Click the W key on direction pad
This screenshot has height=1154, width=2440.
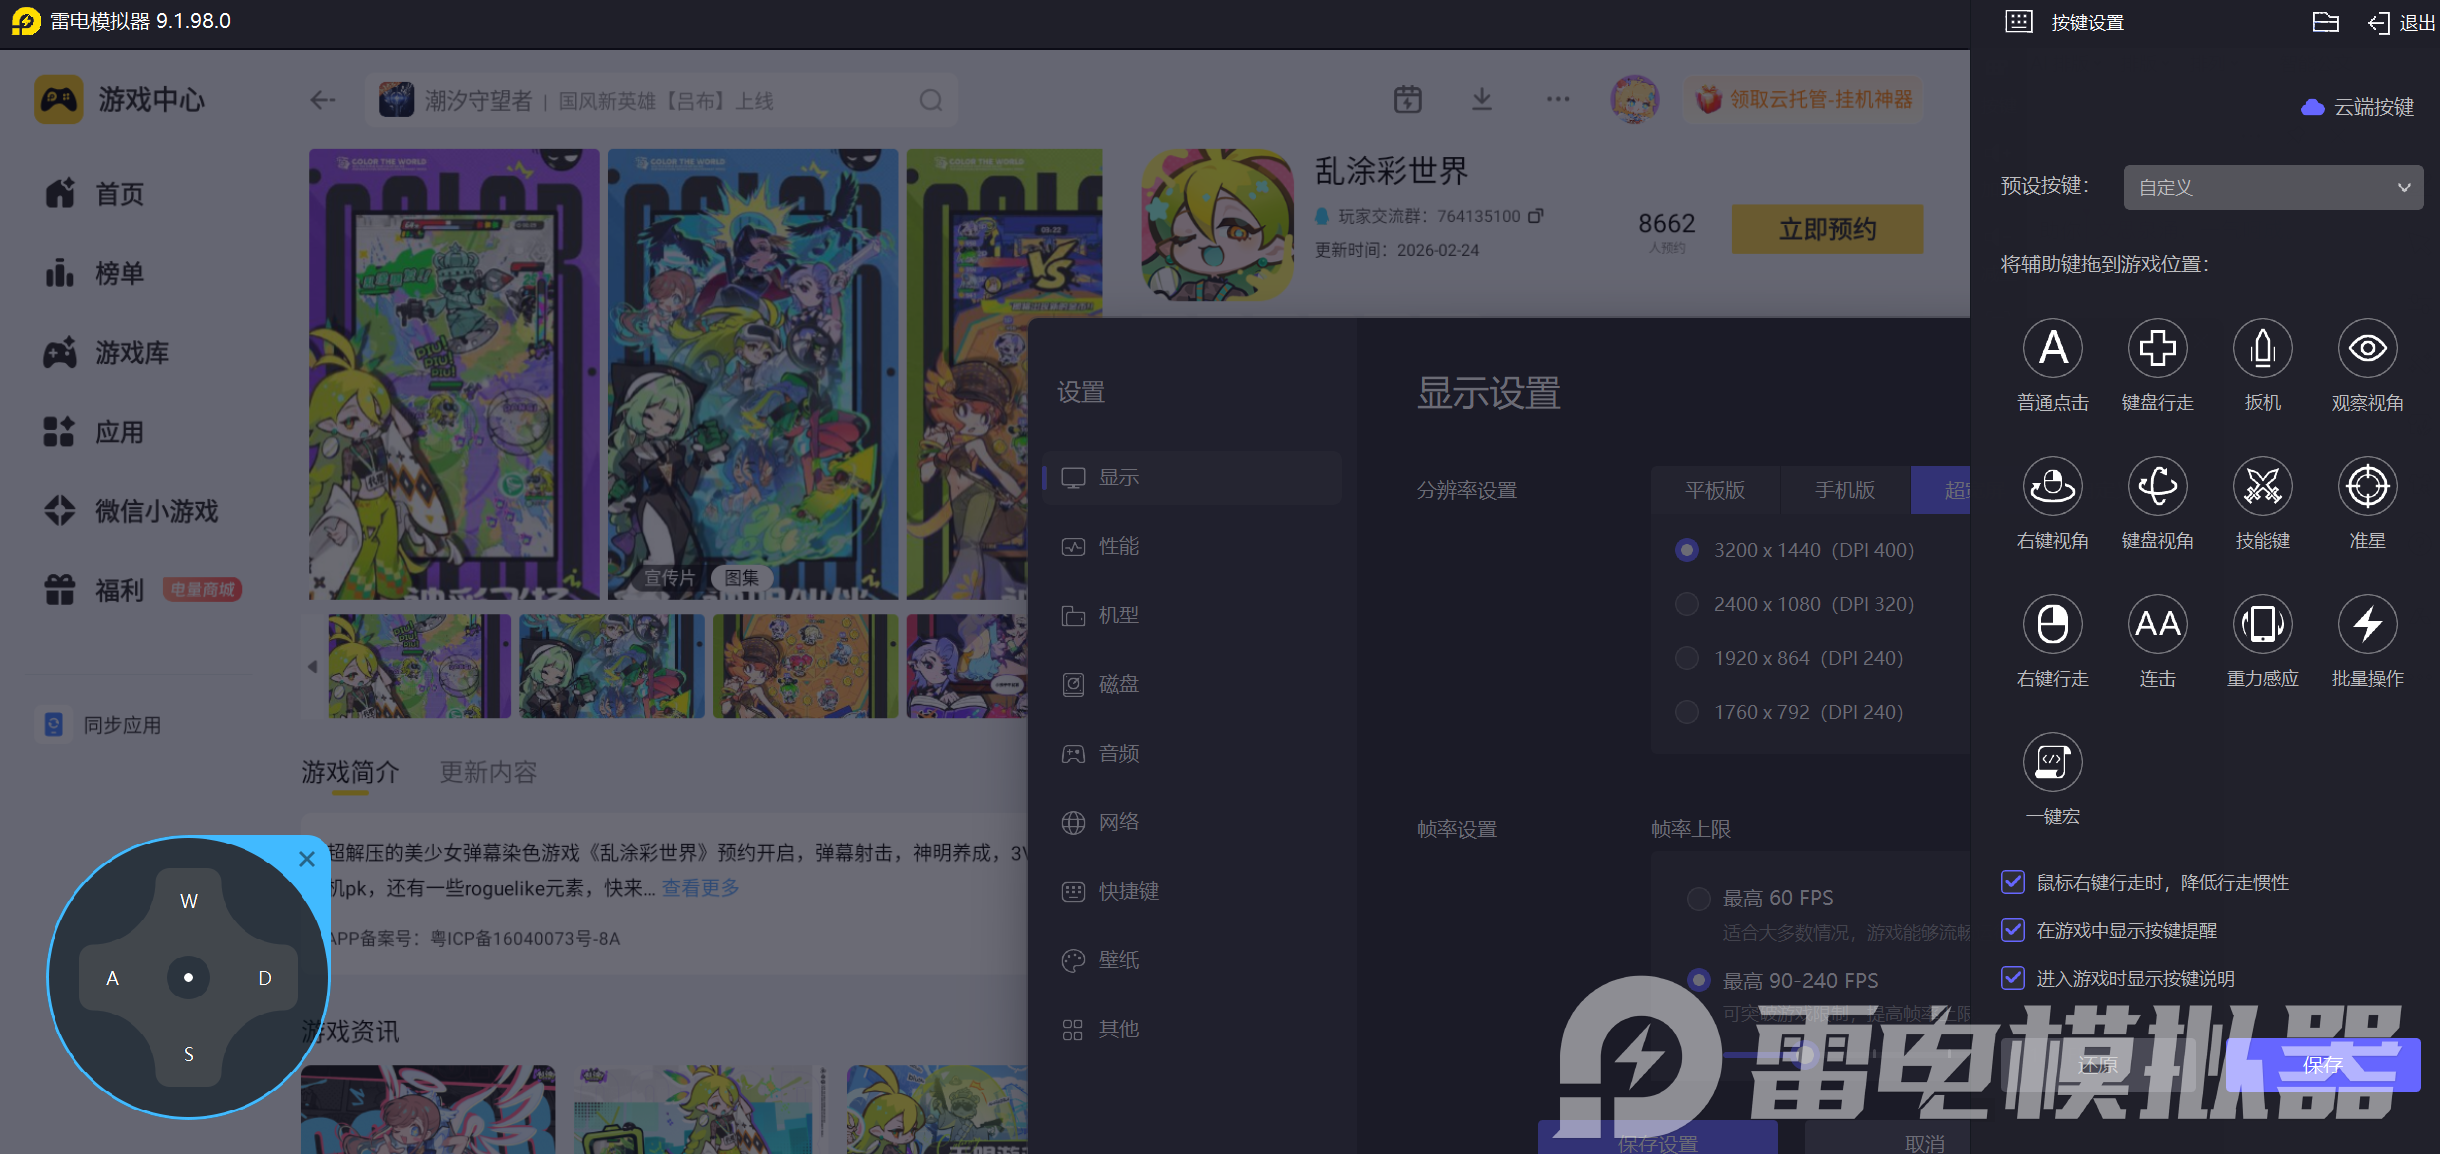[188, 901]
